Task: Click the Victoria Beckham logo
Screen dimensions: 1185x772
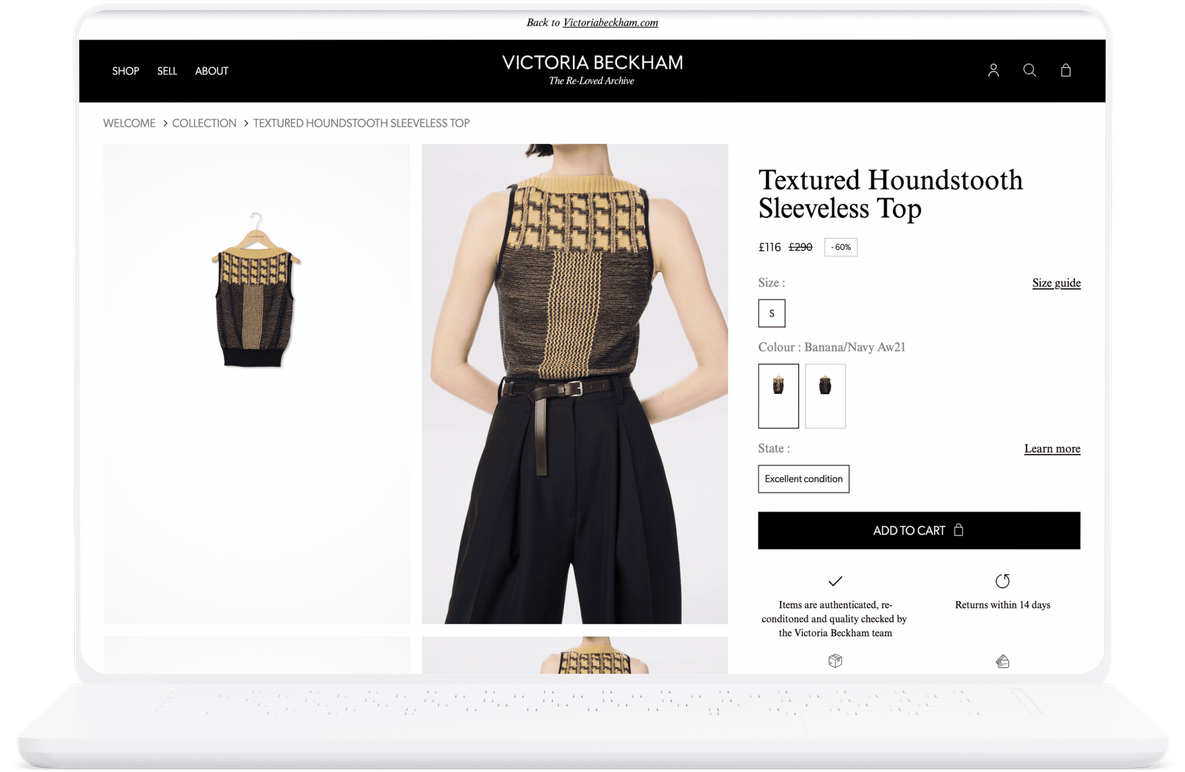Action: point(592,69)
